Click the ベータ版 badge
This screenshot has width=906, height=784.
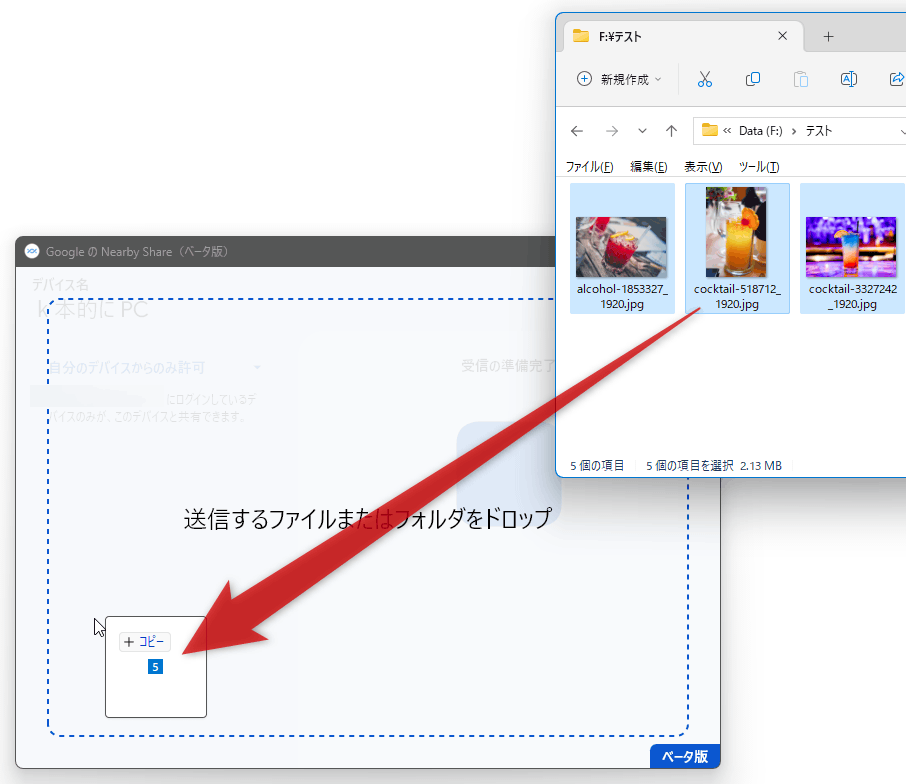[685, 756]
